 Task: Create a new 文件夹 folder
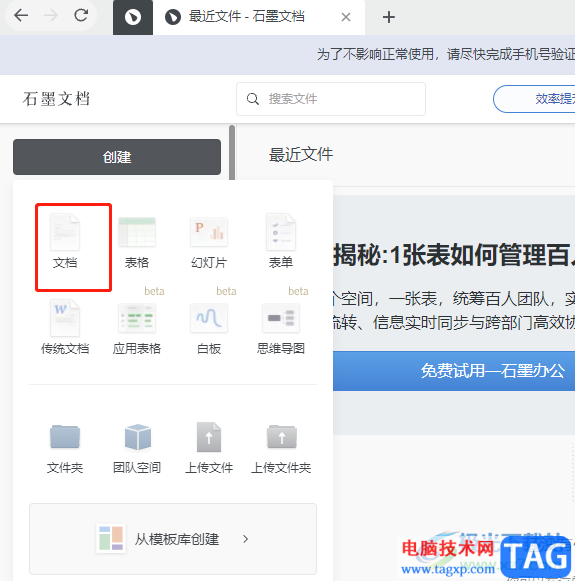pos(65,448)
